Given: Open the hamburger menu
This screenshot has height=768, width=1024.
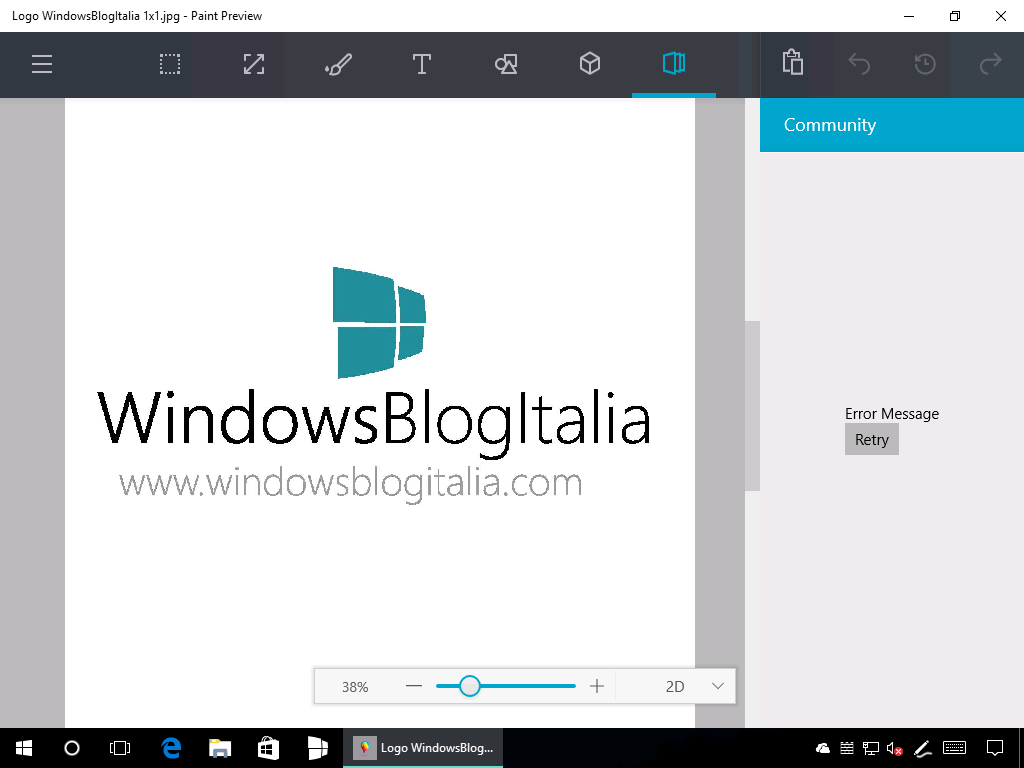Looking at the screenshot, I should point(42,64).
